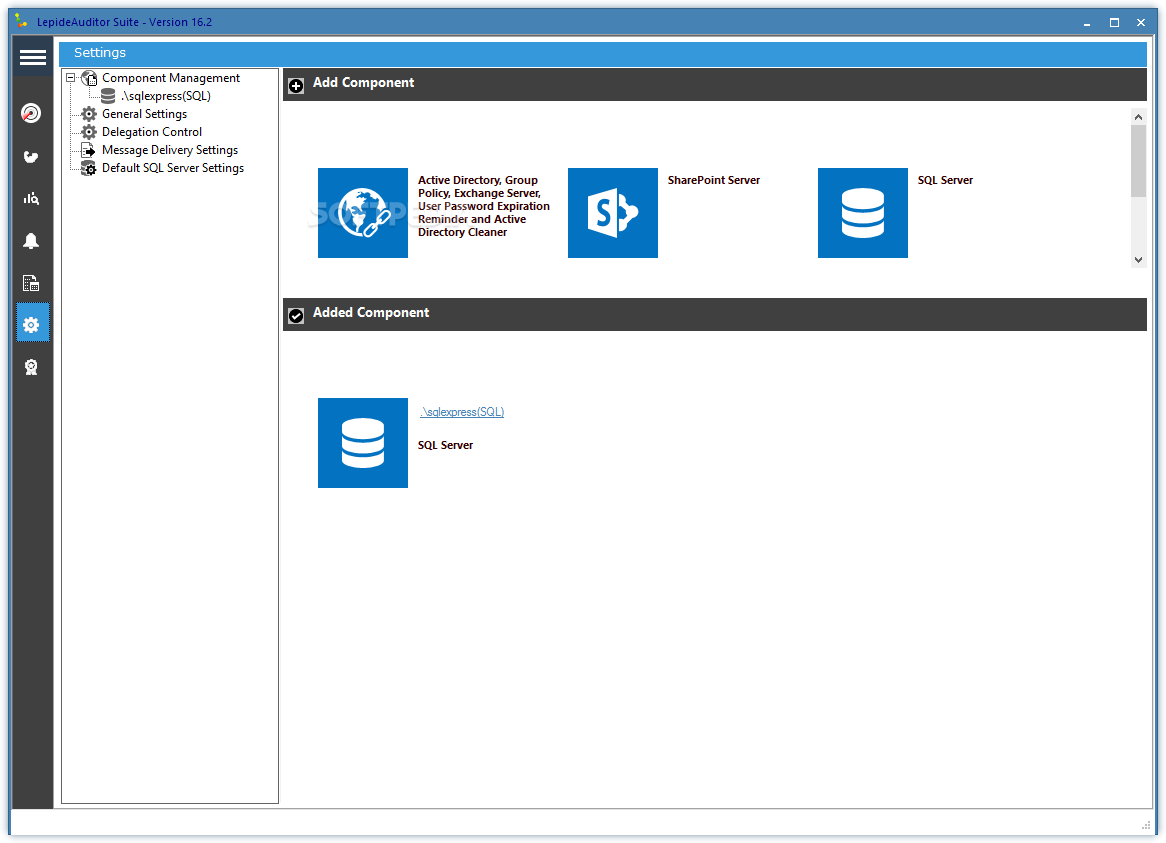
Task: Click the Add Component scrollbar thumb
Action: tap(1138, 161)
